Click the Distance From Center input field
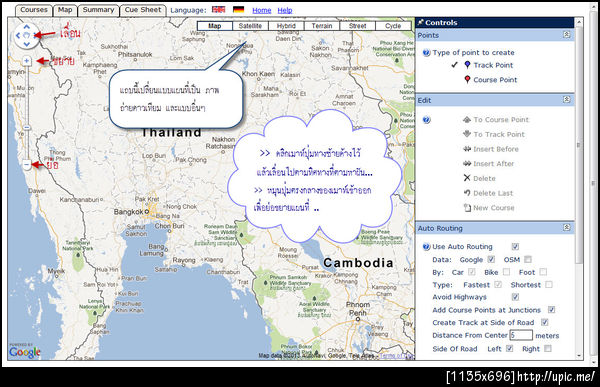Viewport: 600px width, 387px height. [x=521, y=335]
